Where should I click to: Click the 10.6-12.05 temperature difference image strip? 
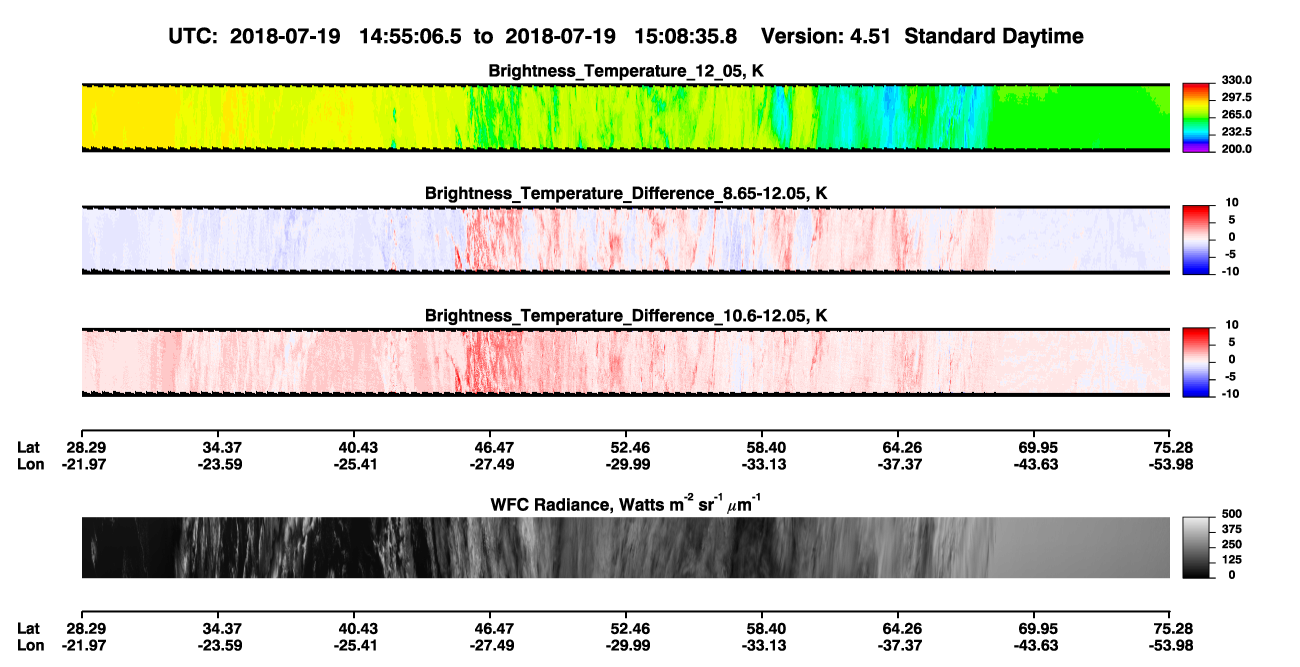tap(625, 363)
